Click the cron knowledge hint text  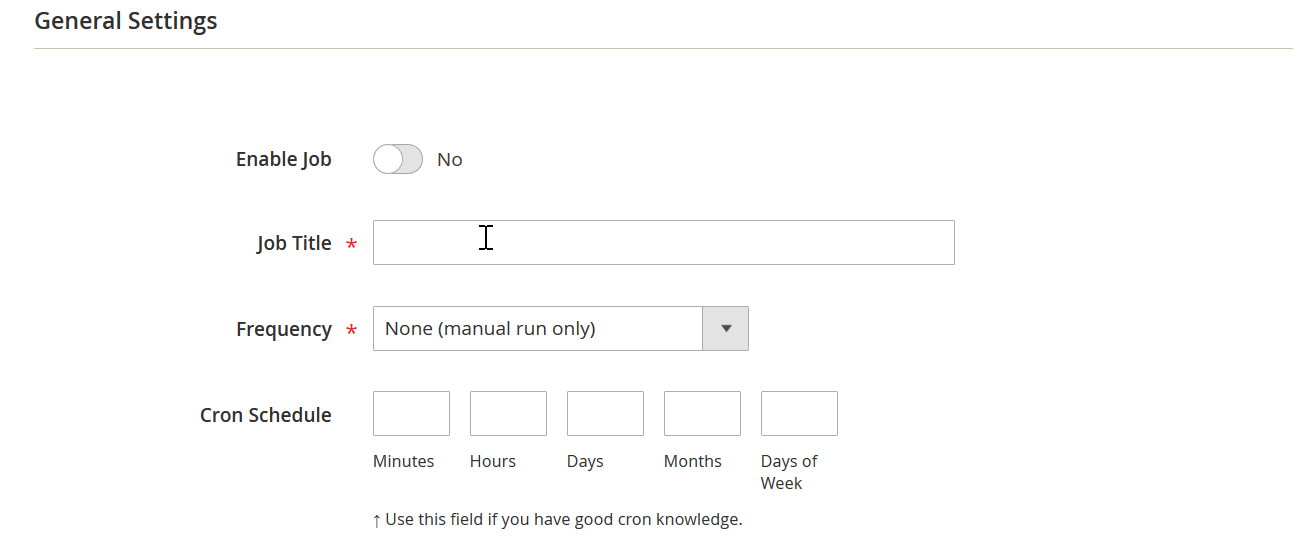coord(558,520)
